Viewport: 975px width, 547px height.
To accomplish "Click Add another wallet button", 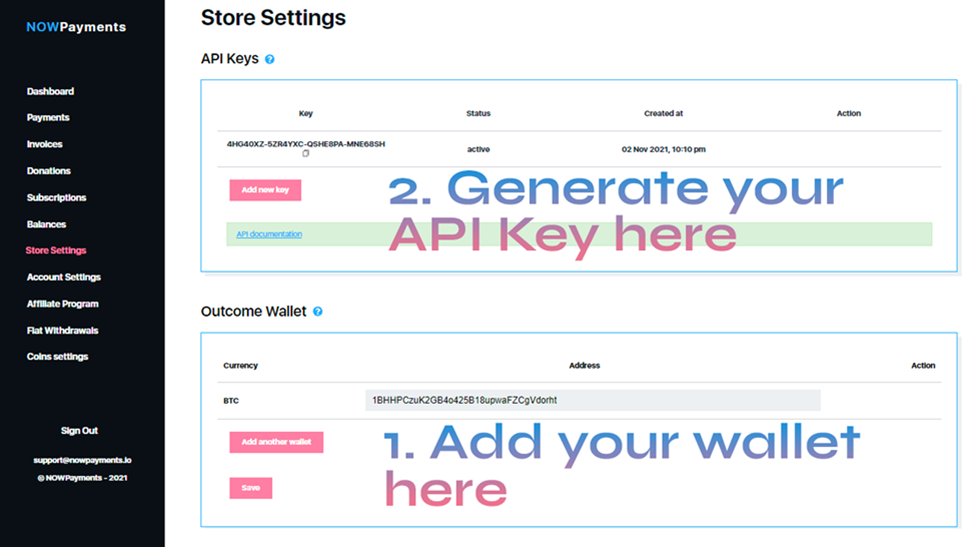I will coord(276,442).
